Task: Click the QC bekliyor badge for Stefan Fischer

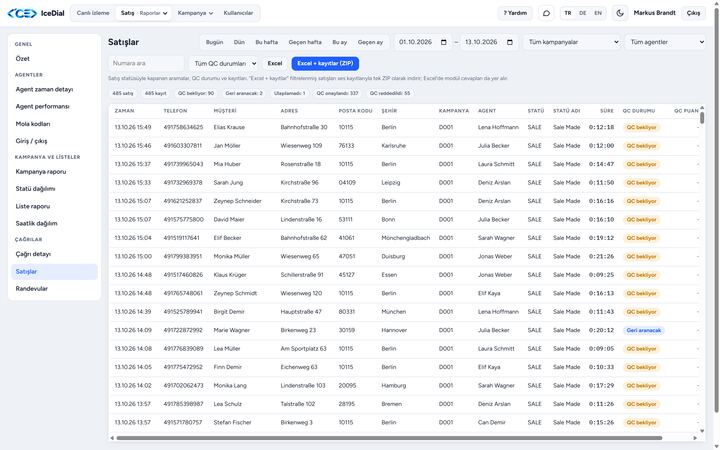Action: (641, 423)
